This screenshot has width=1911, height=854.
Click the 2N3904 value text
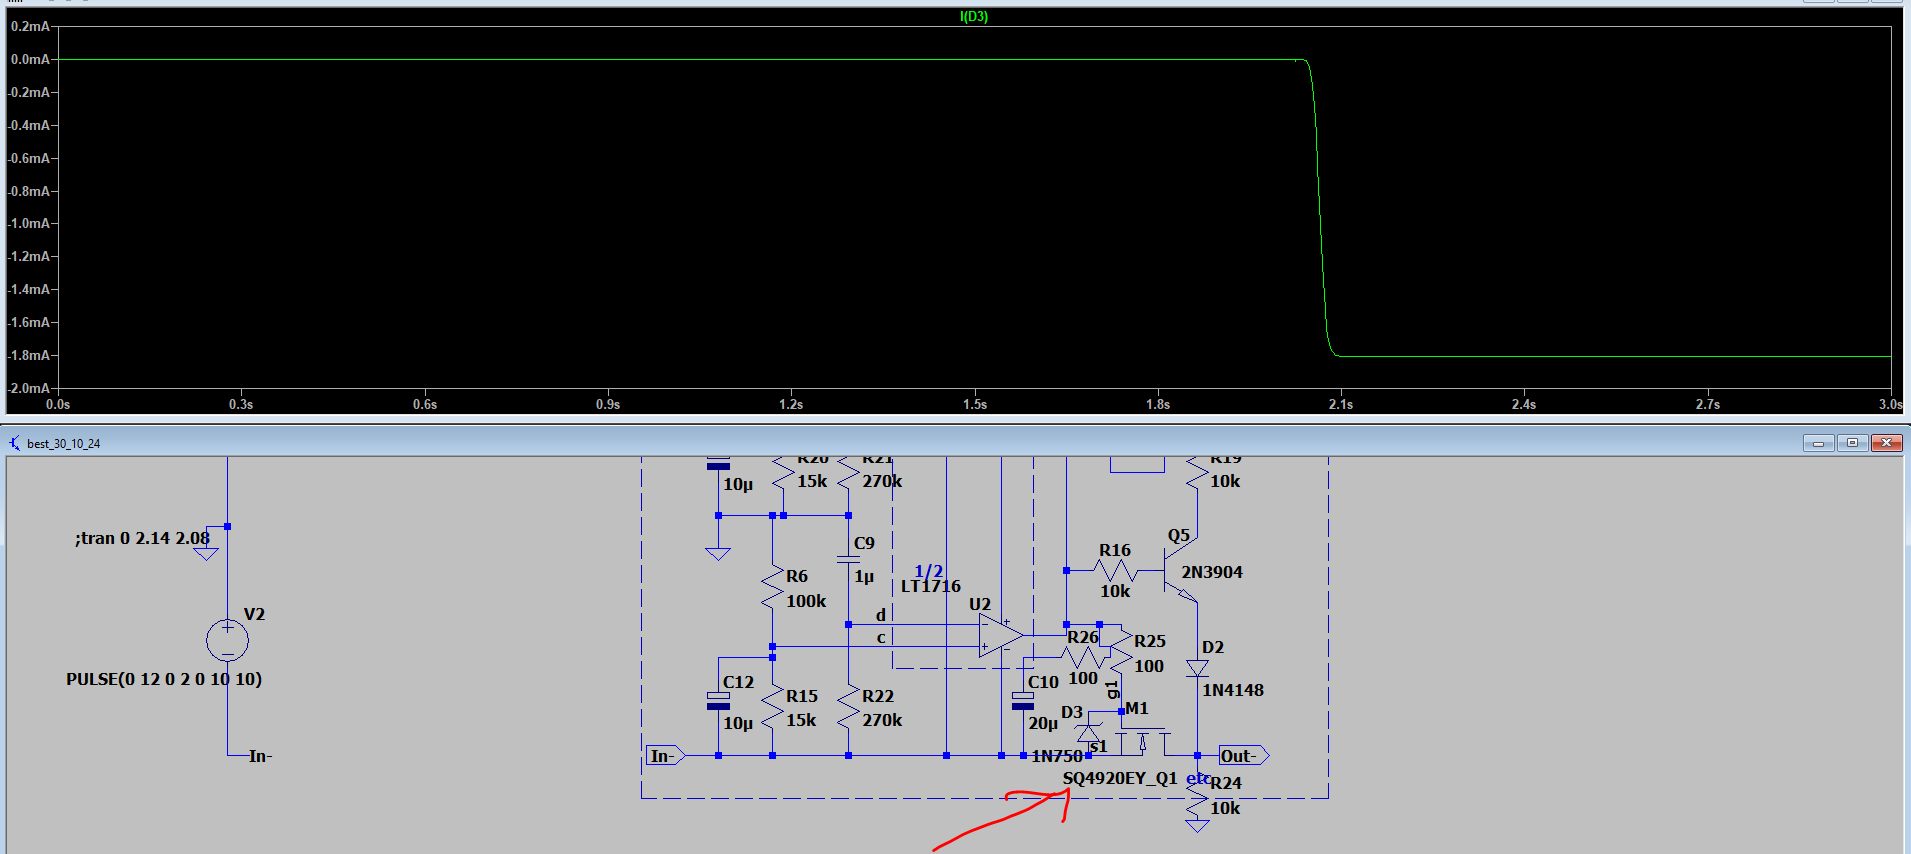1212,572
